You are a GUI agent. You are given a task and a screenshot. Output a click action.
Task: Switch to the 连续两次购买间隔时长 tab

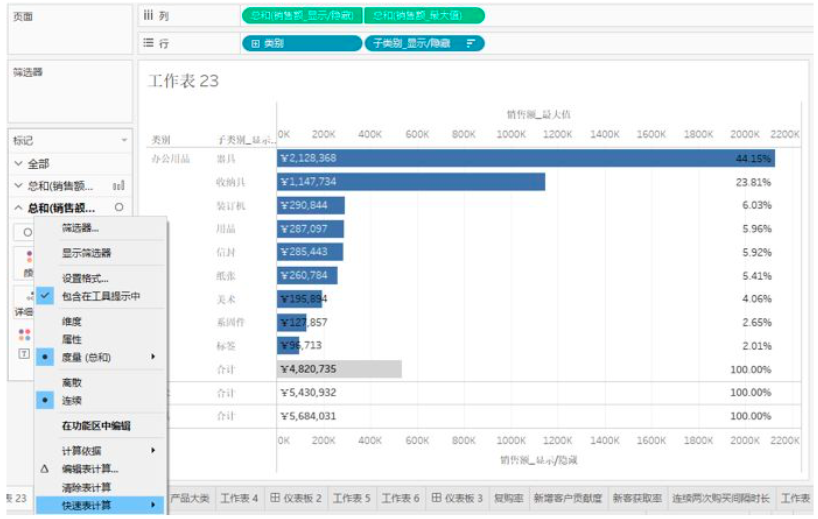(721, 498)
